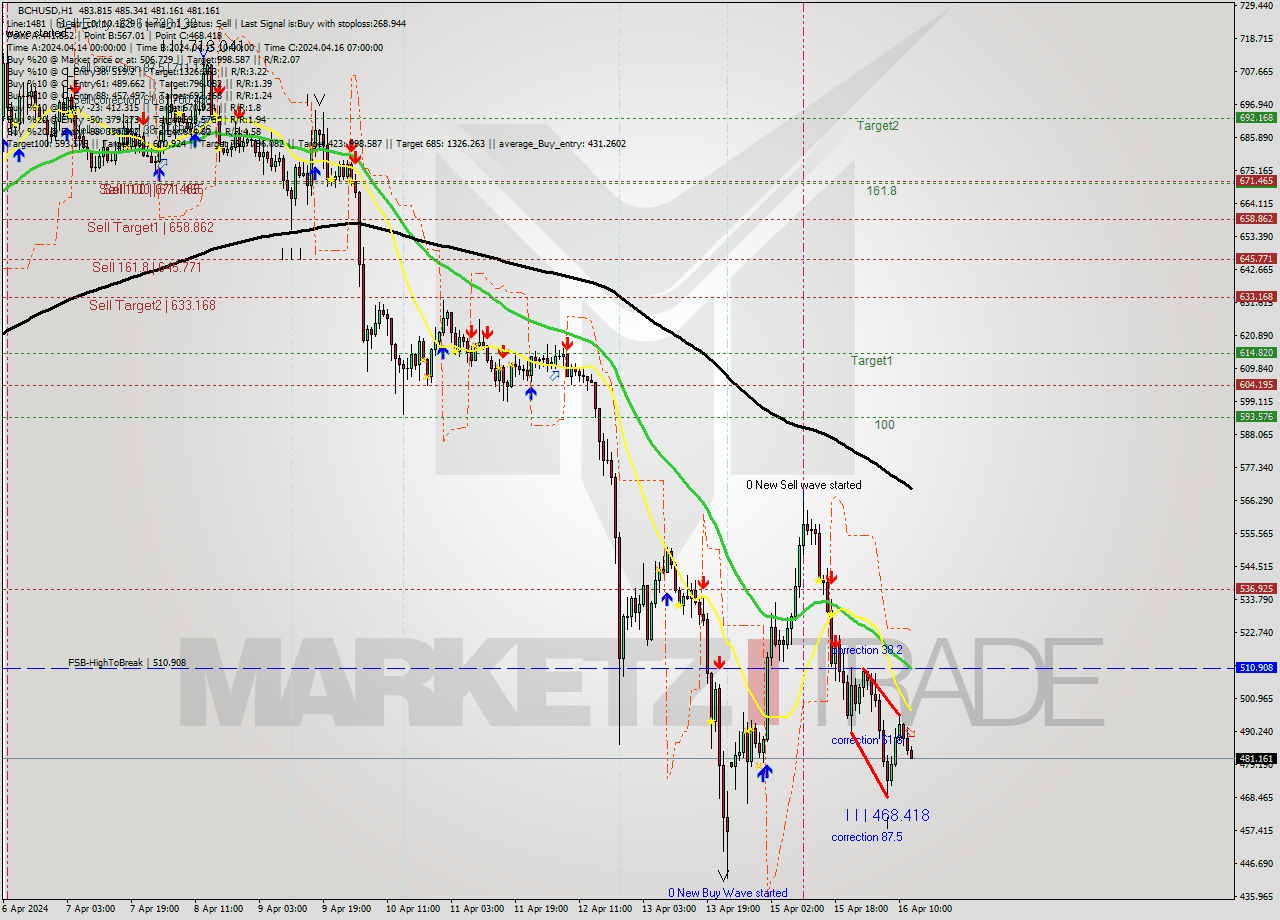1280x920 pixels.
Task: Click the green Target1 label
Action: point(871,360)
